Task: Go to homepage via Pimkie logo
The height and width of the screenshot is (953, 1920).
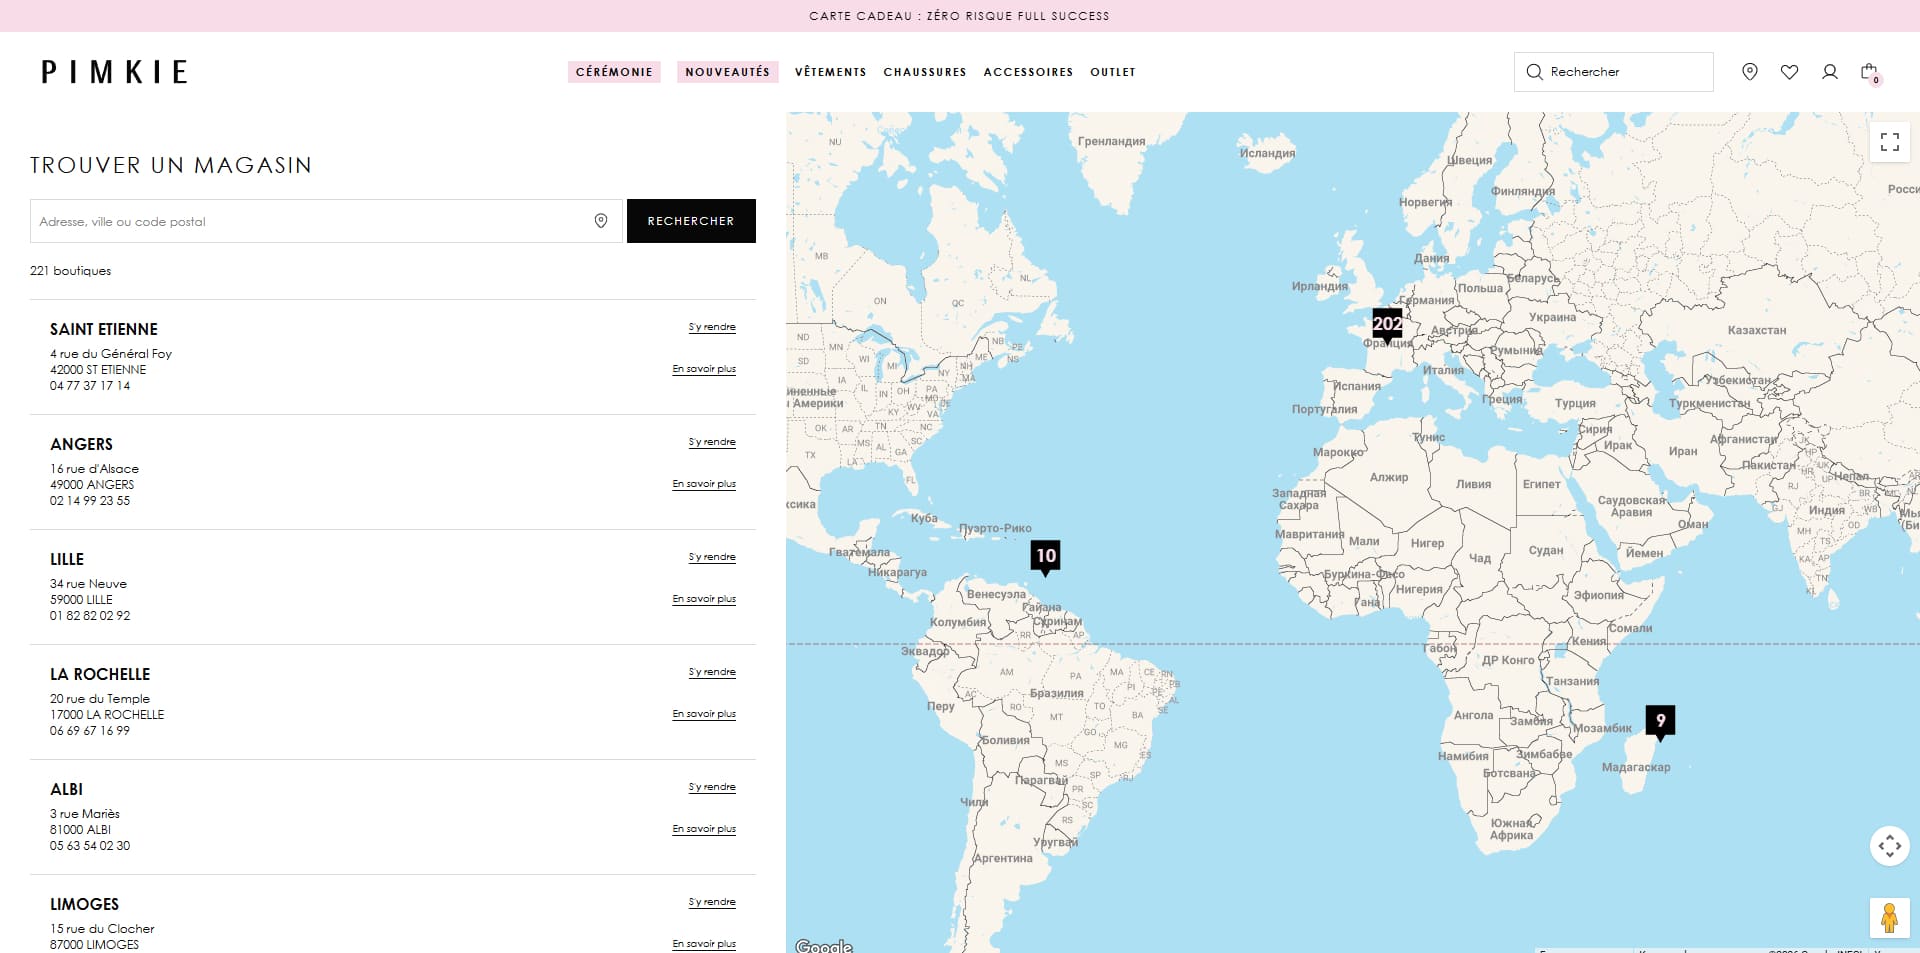Action: [x=114, y=72]
